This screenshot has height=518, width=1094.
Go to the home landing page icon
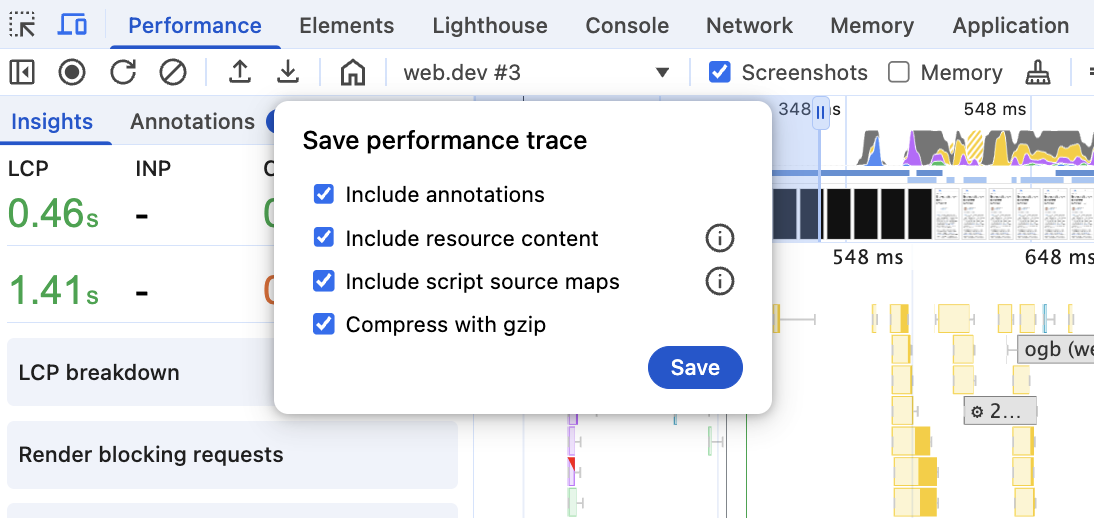(x=352, y=72)
